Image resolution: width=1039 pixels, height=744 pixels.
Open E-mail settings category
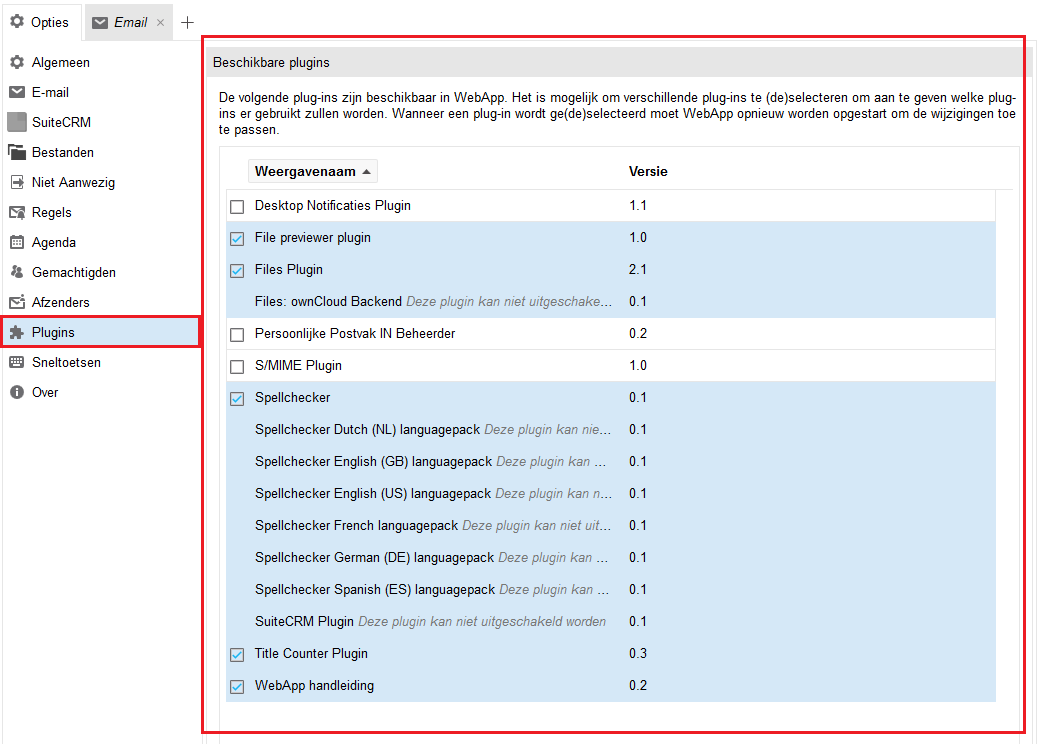[101, 92]
